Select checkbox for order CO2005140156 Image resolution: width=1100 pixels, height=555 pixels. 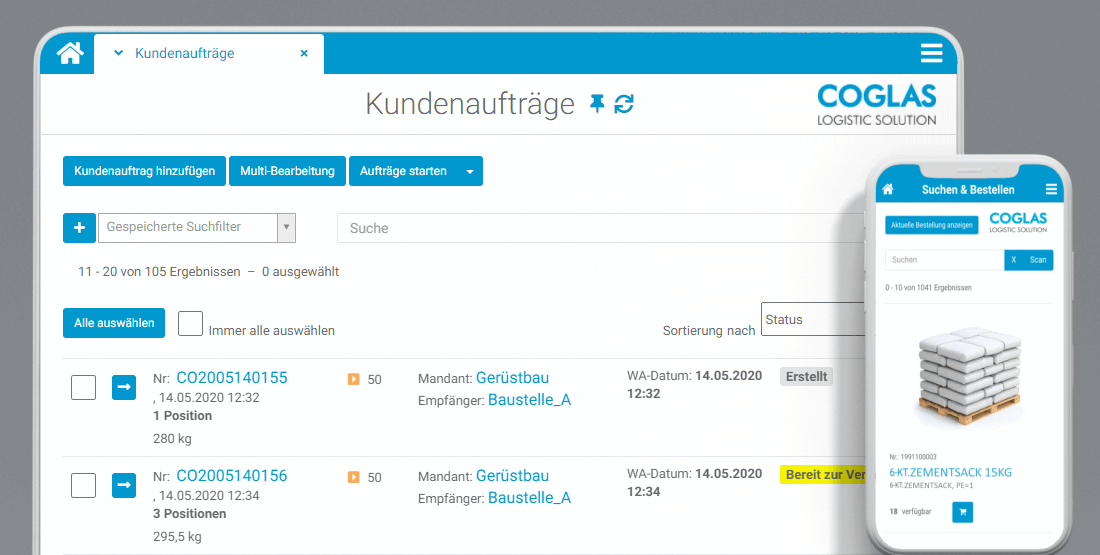coord(83,486)
